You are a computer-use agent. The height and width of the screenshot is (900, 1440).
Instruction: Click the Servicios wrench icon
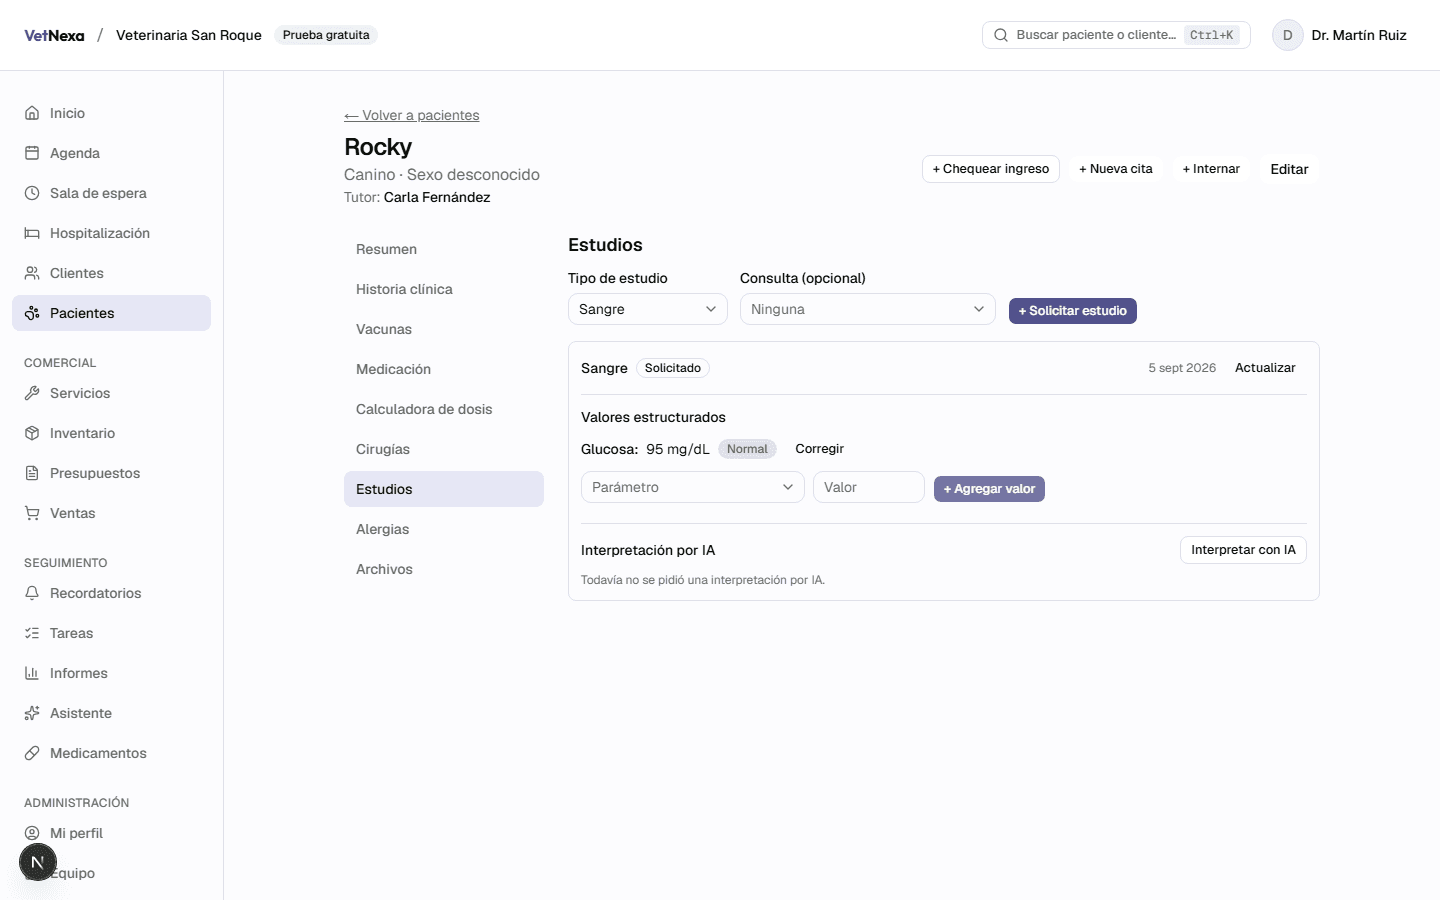(32, 393)
